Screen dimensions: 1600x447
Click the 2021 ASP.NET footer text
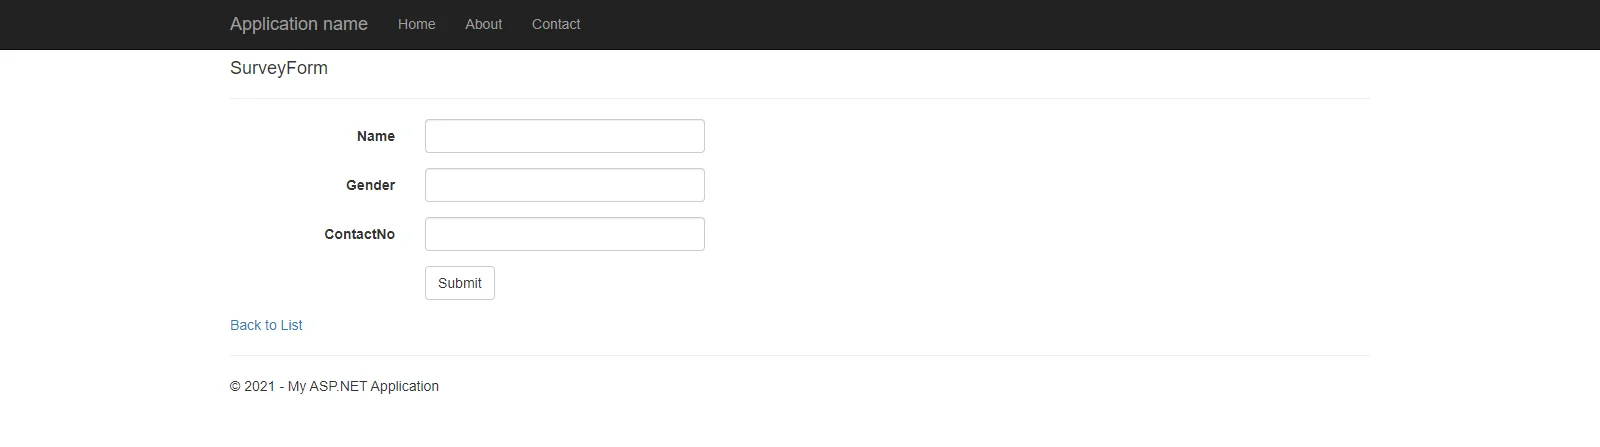tap(334, 386)
